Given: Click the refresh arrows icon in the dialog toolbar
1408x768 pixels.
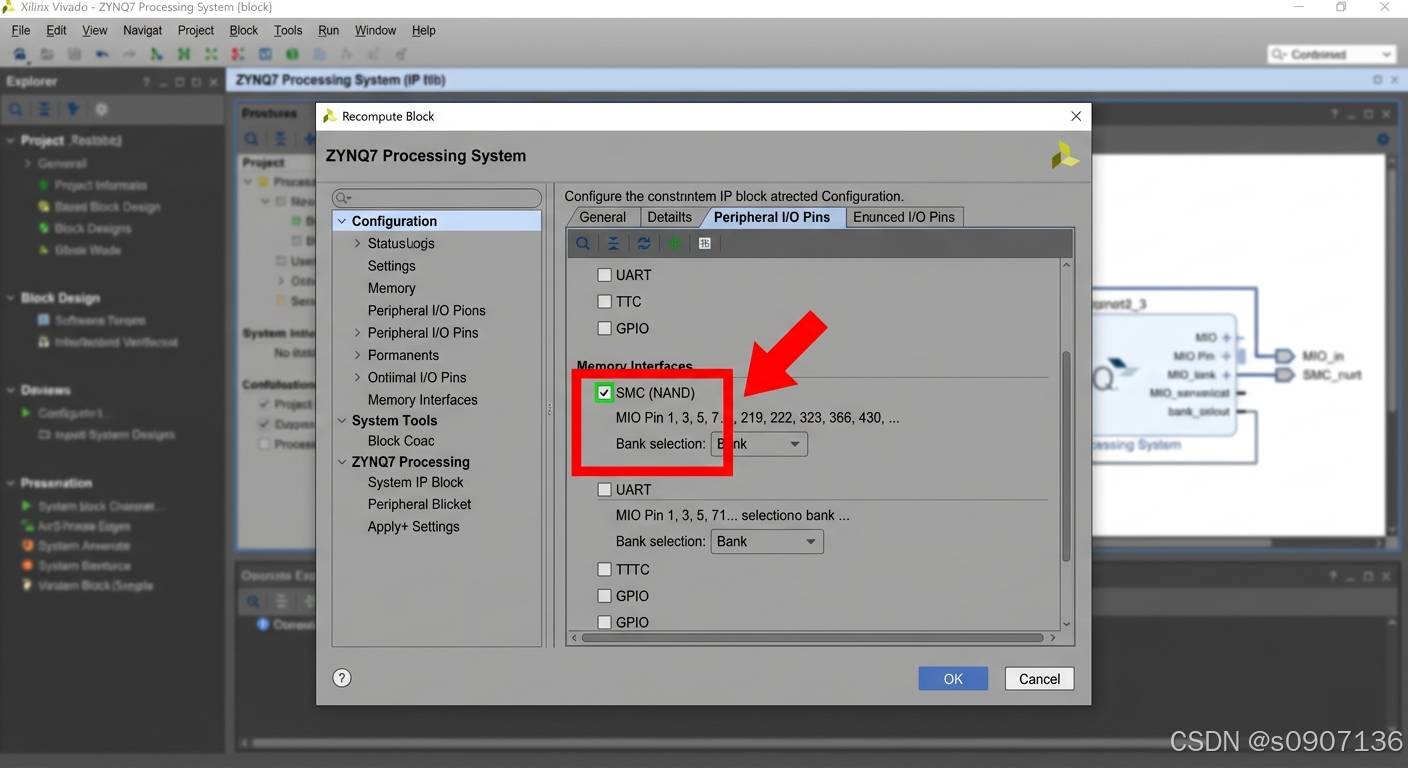Looking at the screenshot, I should click(x=644, y=243).
